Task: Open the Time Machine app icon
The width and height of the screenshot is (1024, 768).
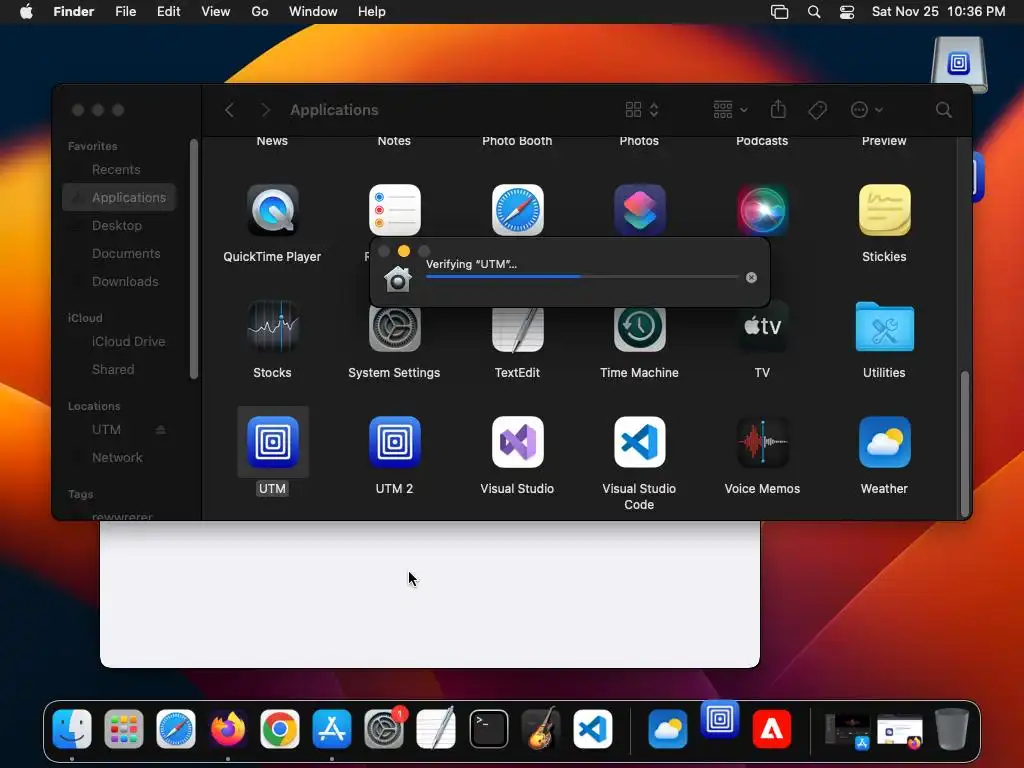Action: pyautogui.click(x=639, y=328)
